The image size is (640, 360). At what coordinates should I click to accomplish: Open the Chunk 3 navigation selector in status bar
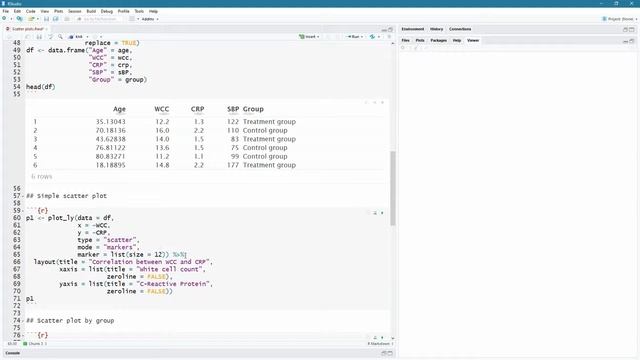[x=35, y=344]
